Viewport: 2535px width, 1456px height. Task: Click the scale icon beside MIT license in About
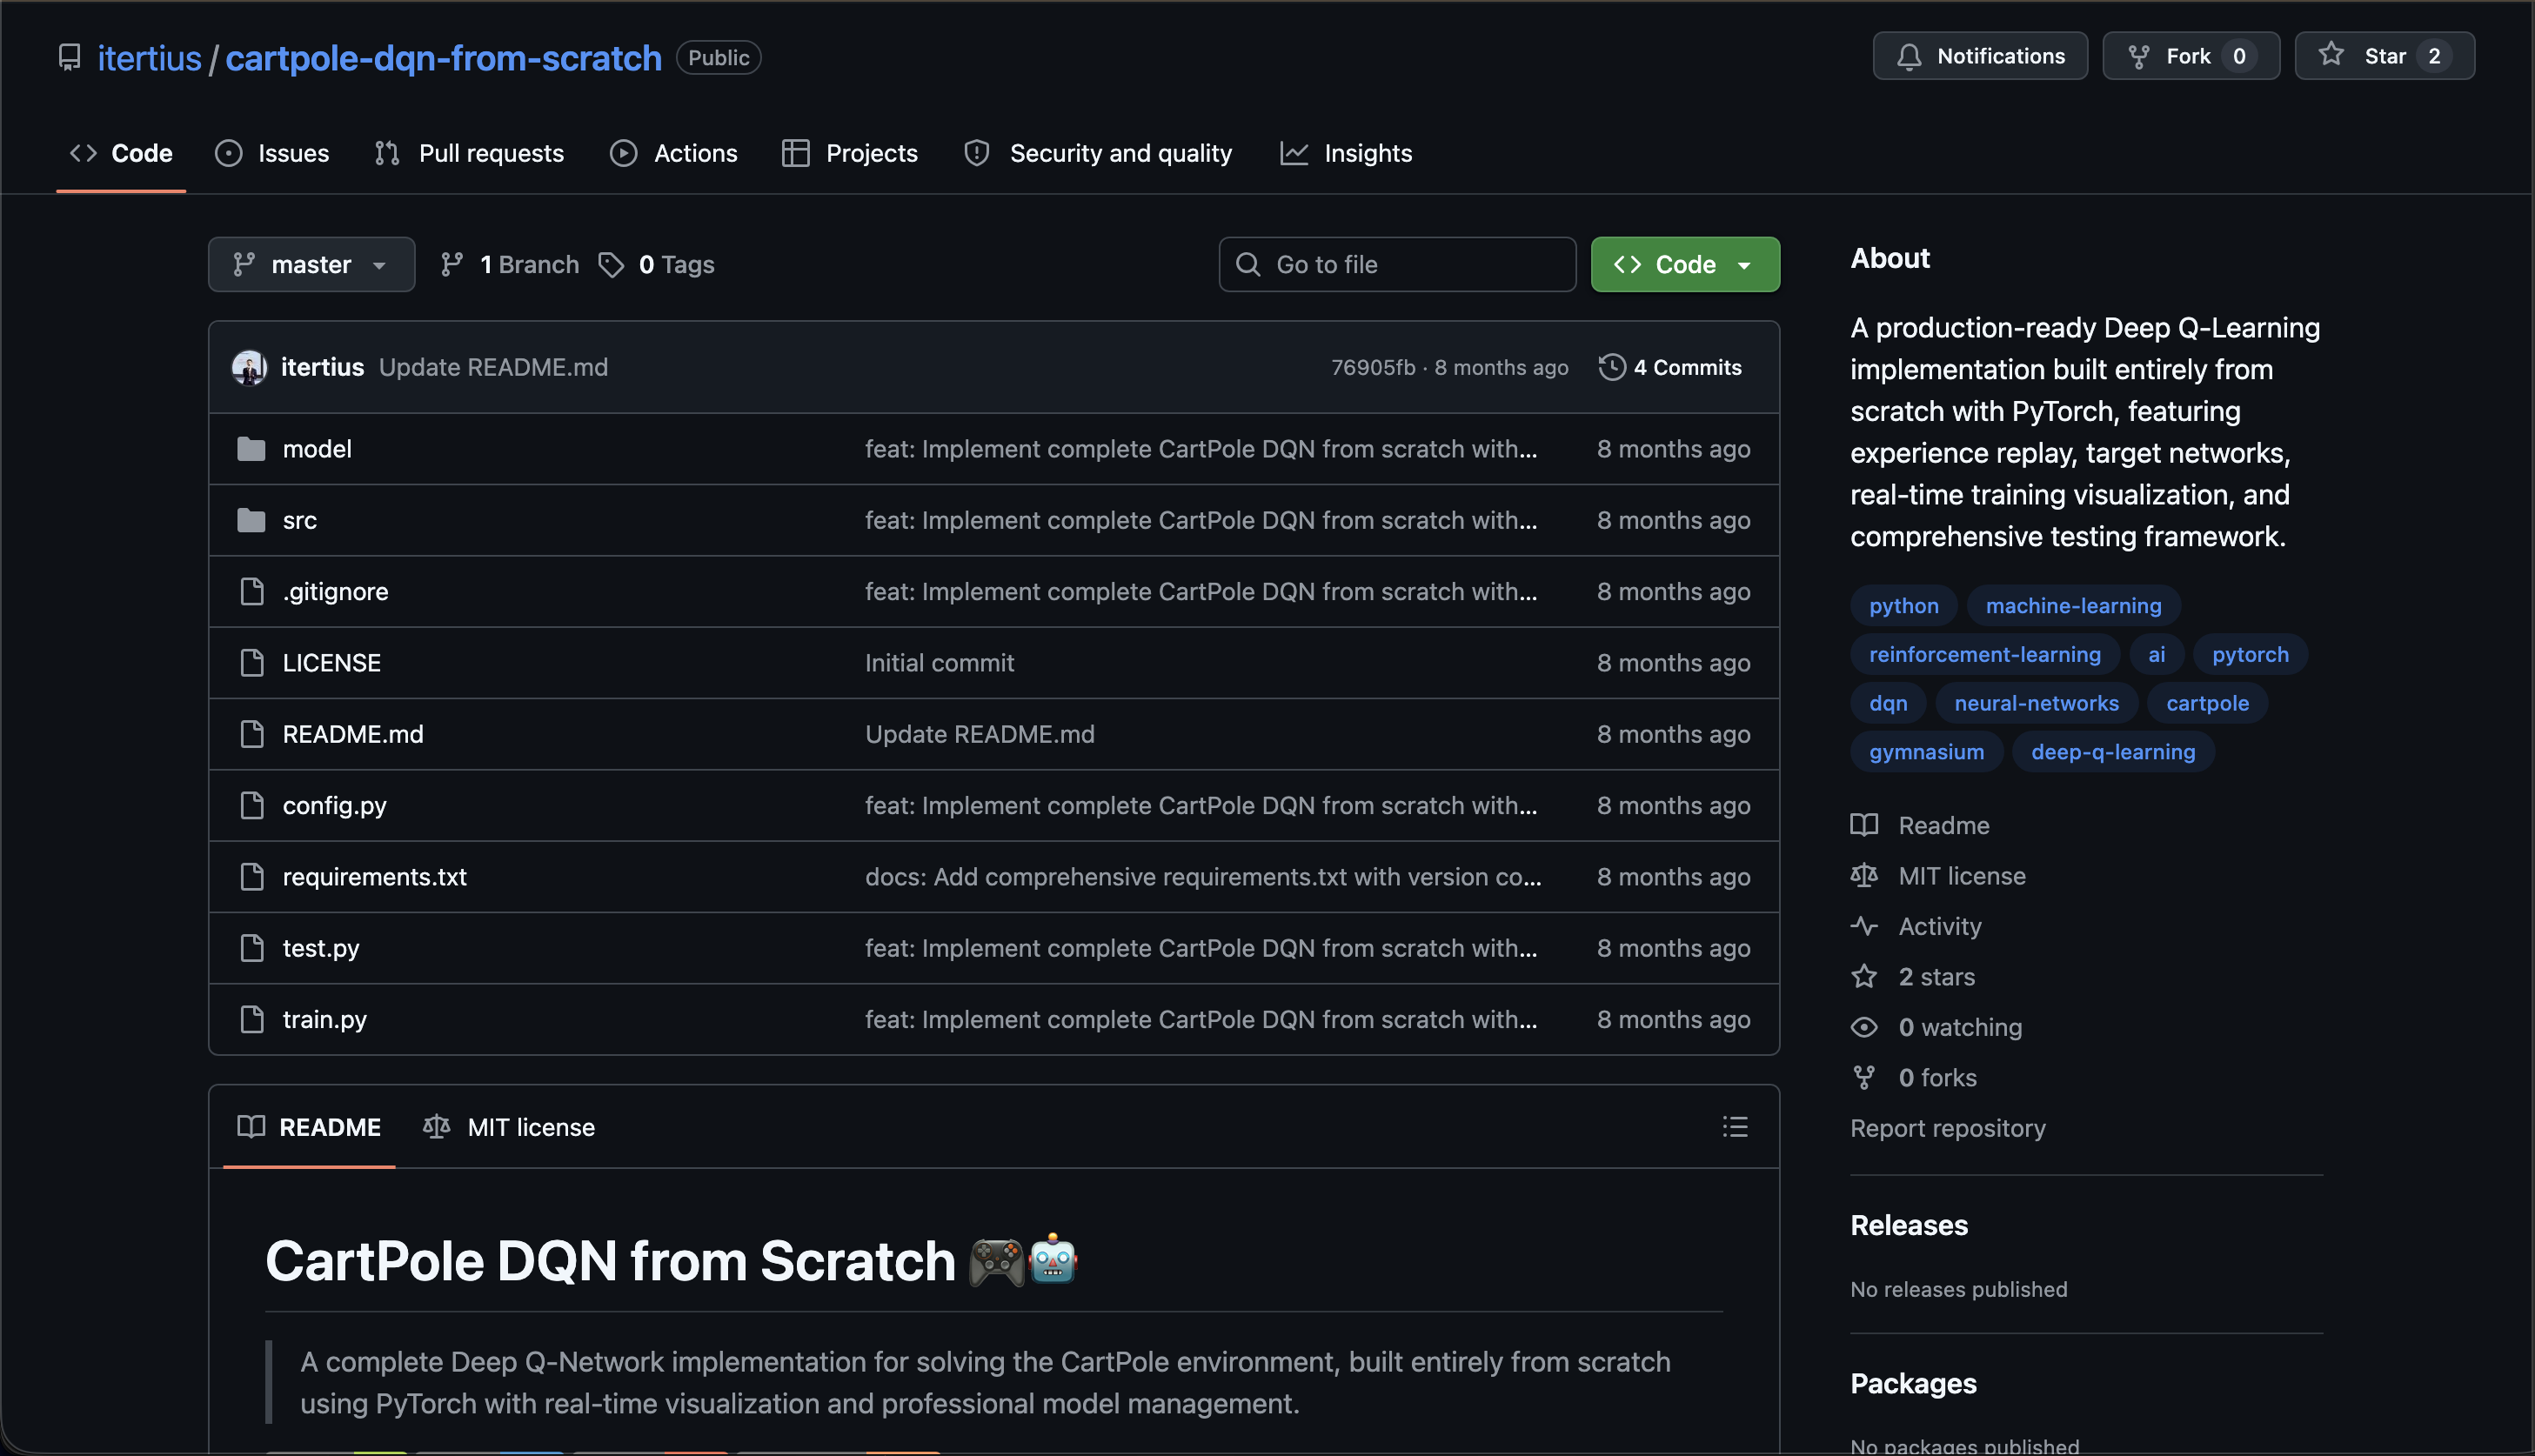pyautogui.click(x=1864, y=876)
